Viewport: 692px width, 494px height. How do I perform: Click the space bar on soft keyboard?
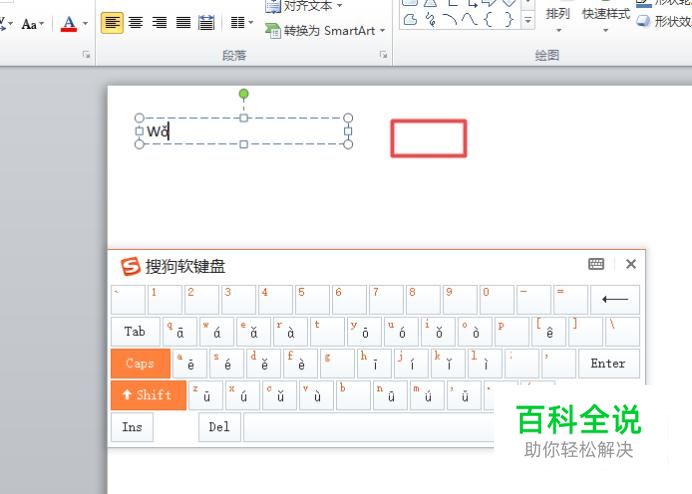pos(369,427)
